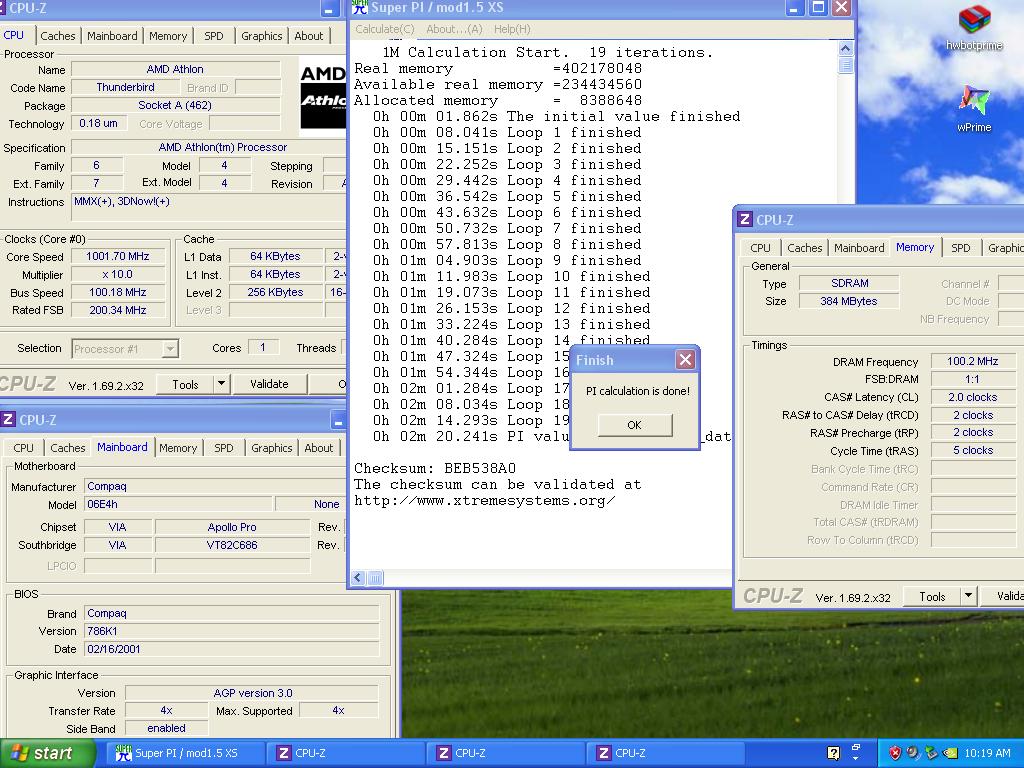Click the VT82C686 southbridge field

(x=232, y=545)
